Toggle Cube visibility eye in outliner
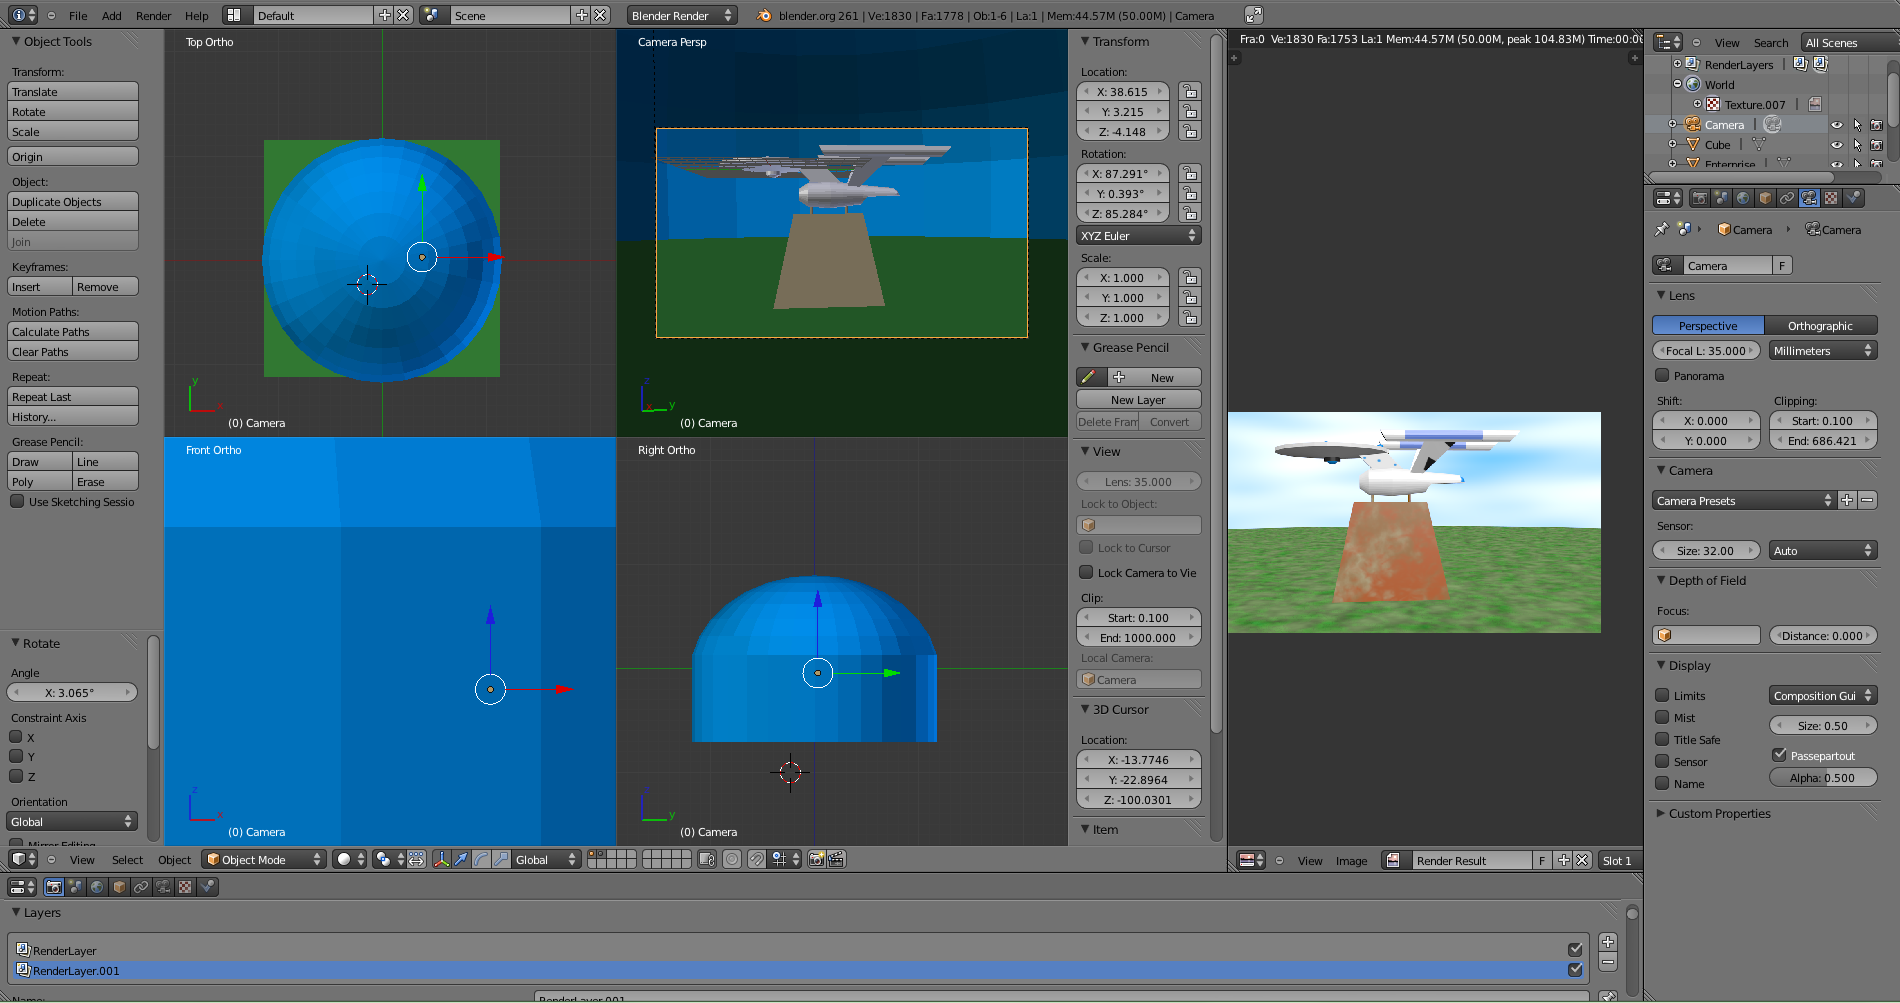The width and height of the screenshot is (1900, 1003). point(1836,145)
